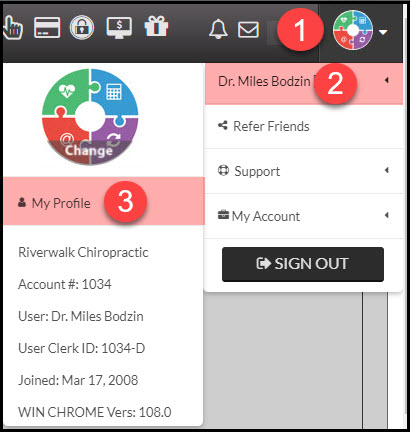Click the padlock security icon
This screenshot has height=432, width=410.
click(x=82, y=27)
